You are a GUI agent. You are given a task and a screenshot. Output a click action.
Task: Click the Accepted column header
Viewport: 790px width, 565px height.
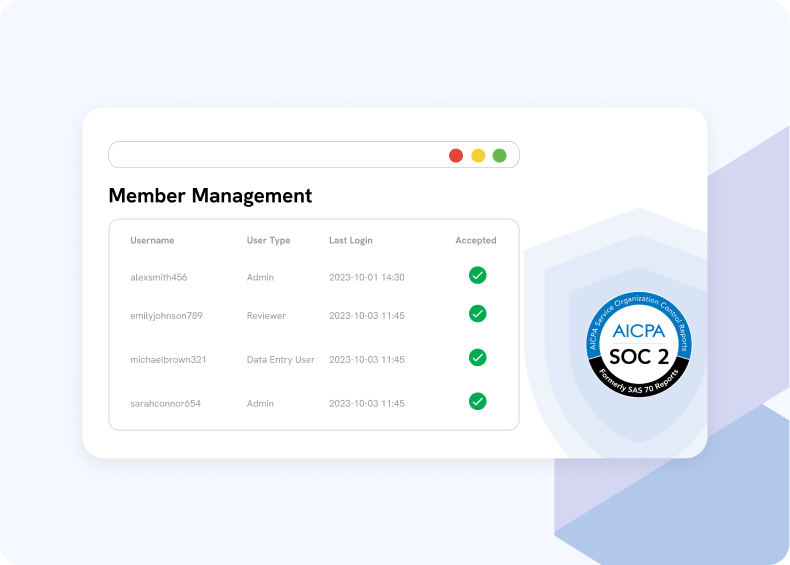point(476,240)
